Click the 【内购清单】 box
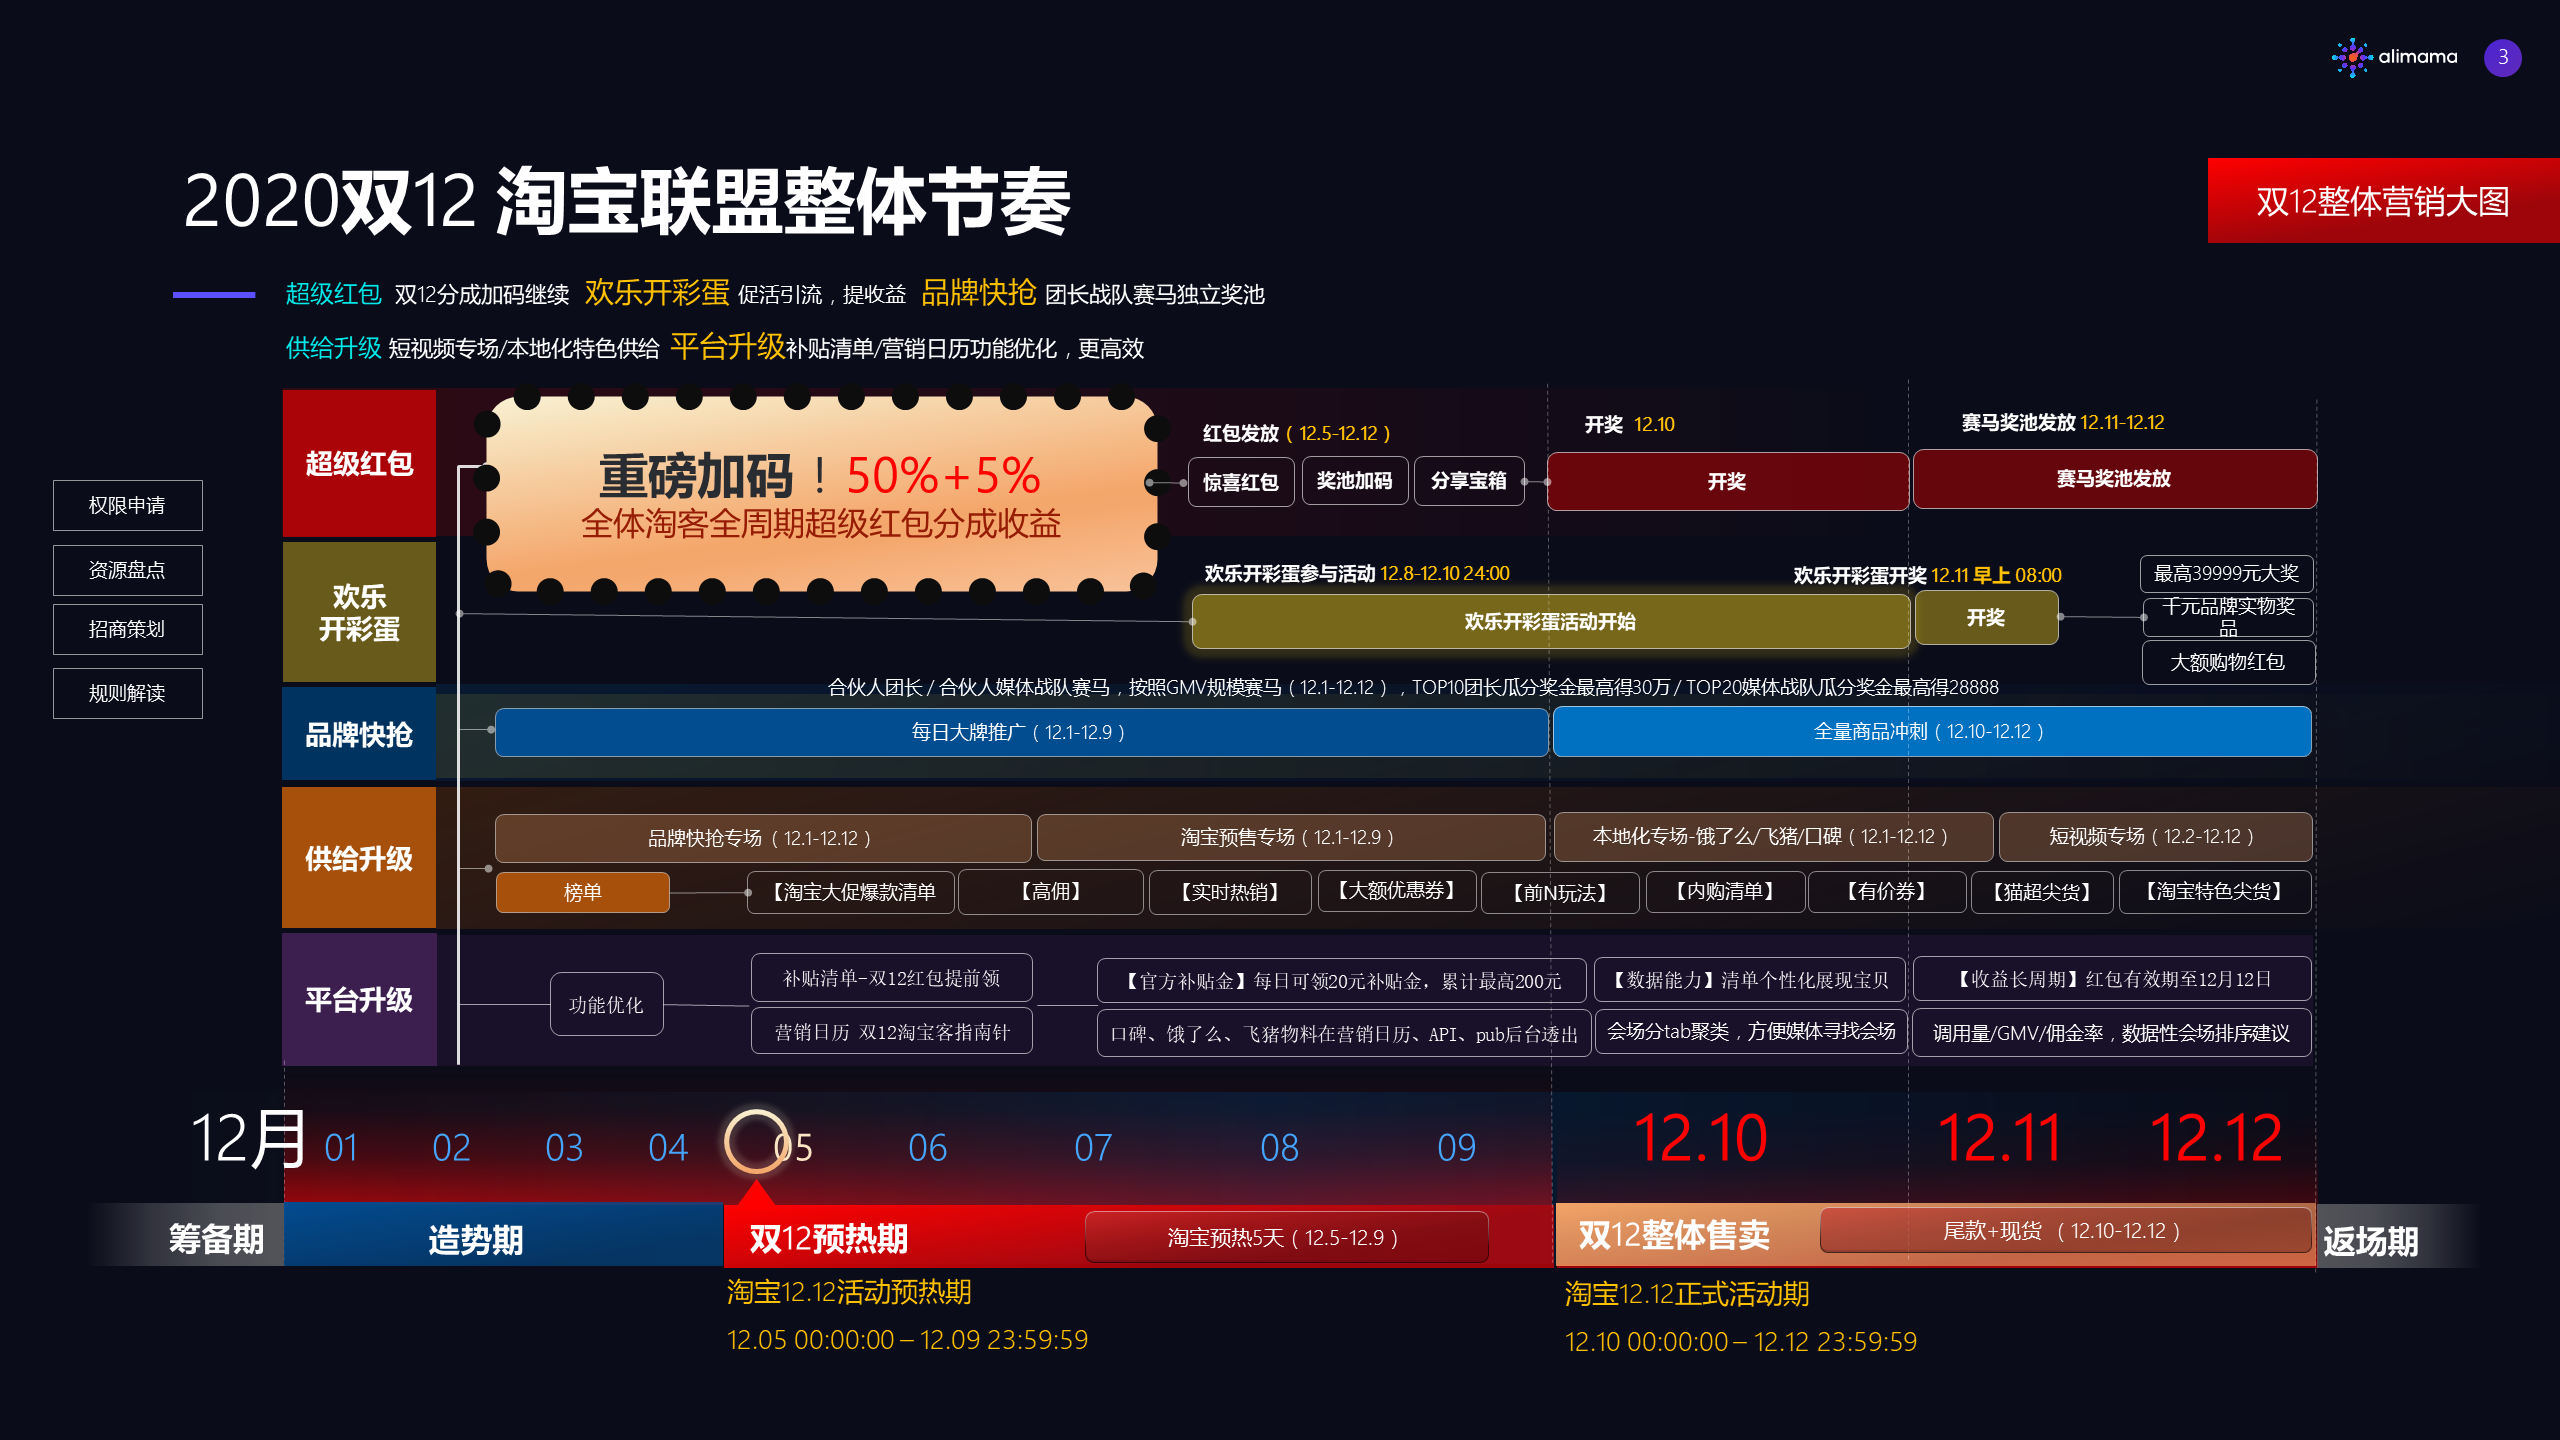The image size is (2560, 1440). tap(1724, 891)
